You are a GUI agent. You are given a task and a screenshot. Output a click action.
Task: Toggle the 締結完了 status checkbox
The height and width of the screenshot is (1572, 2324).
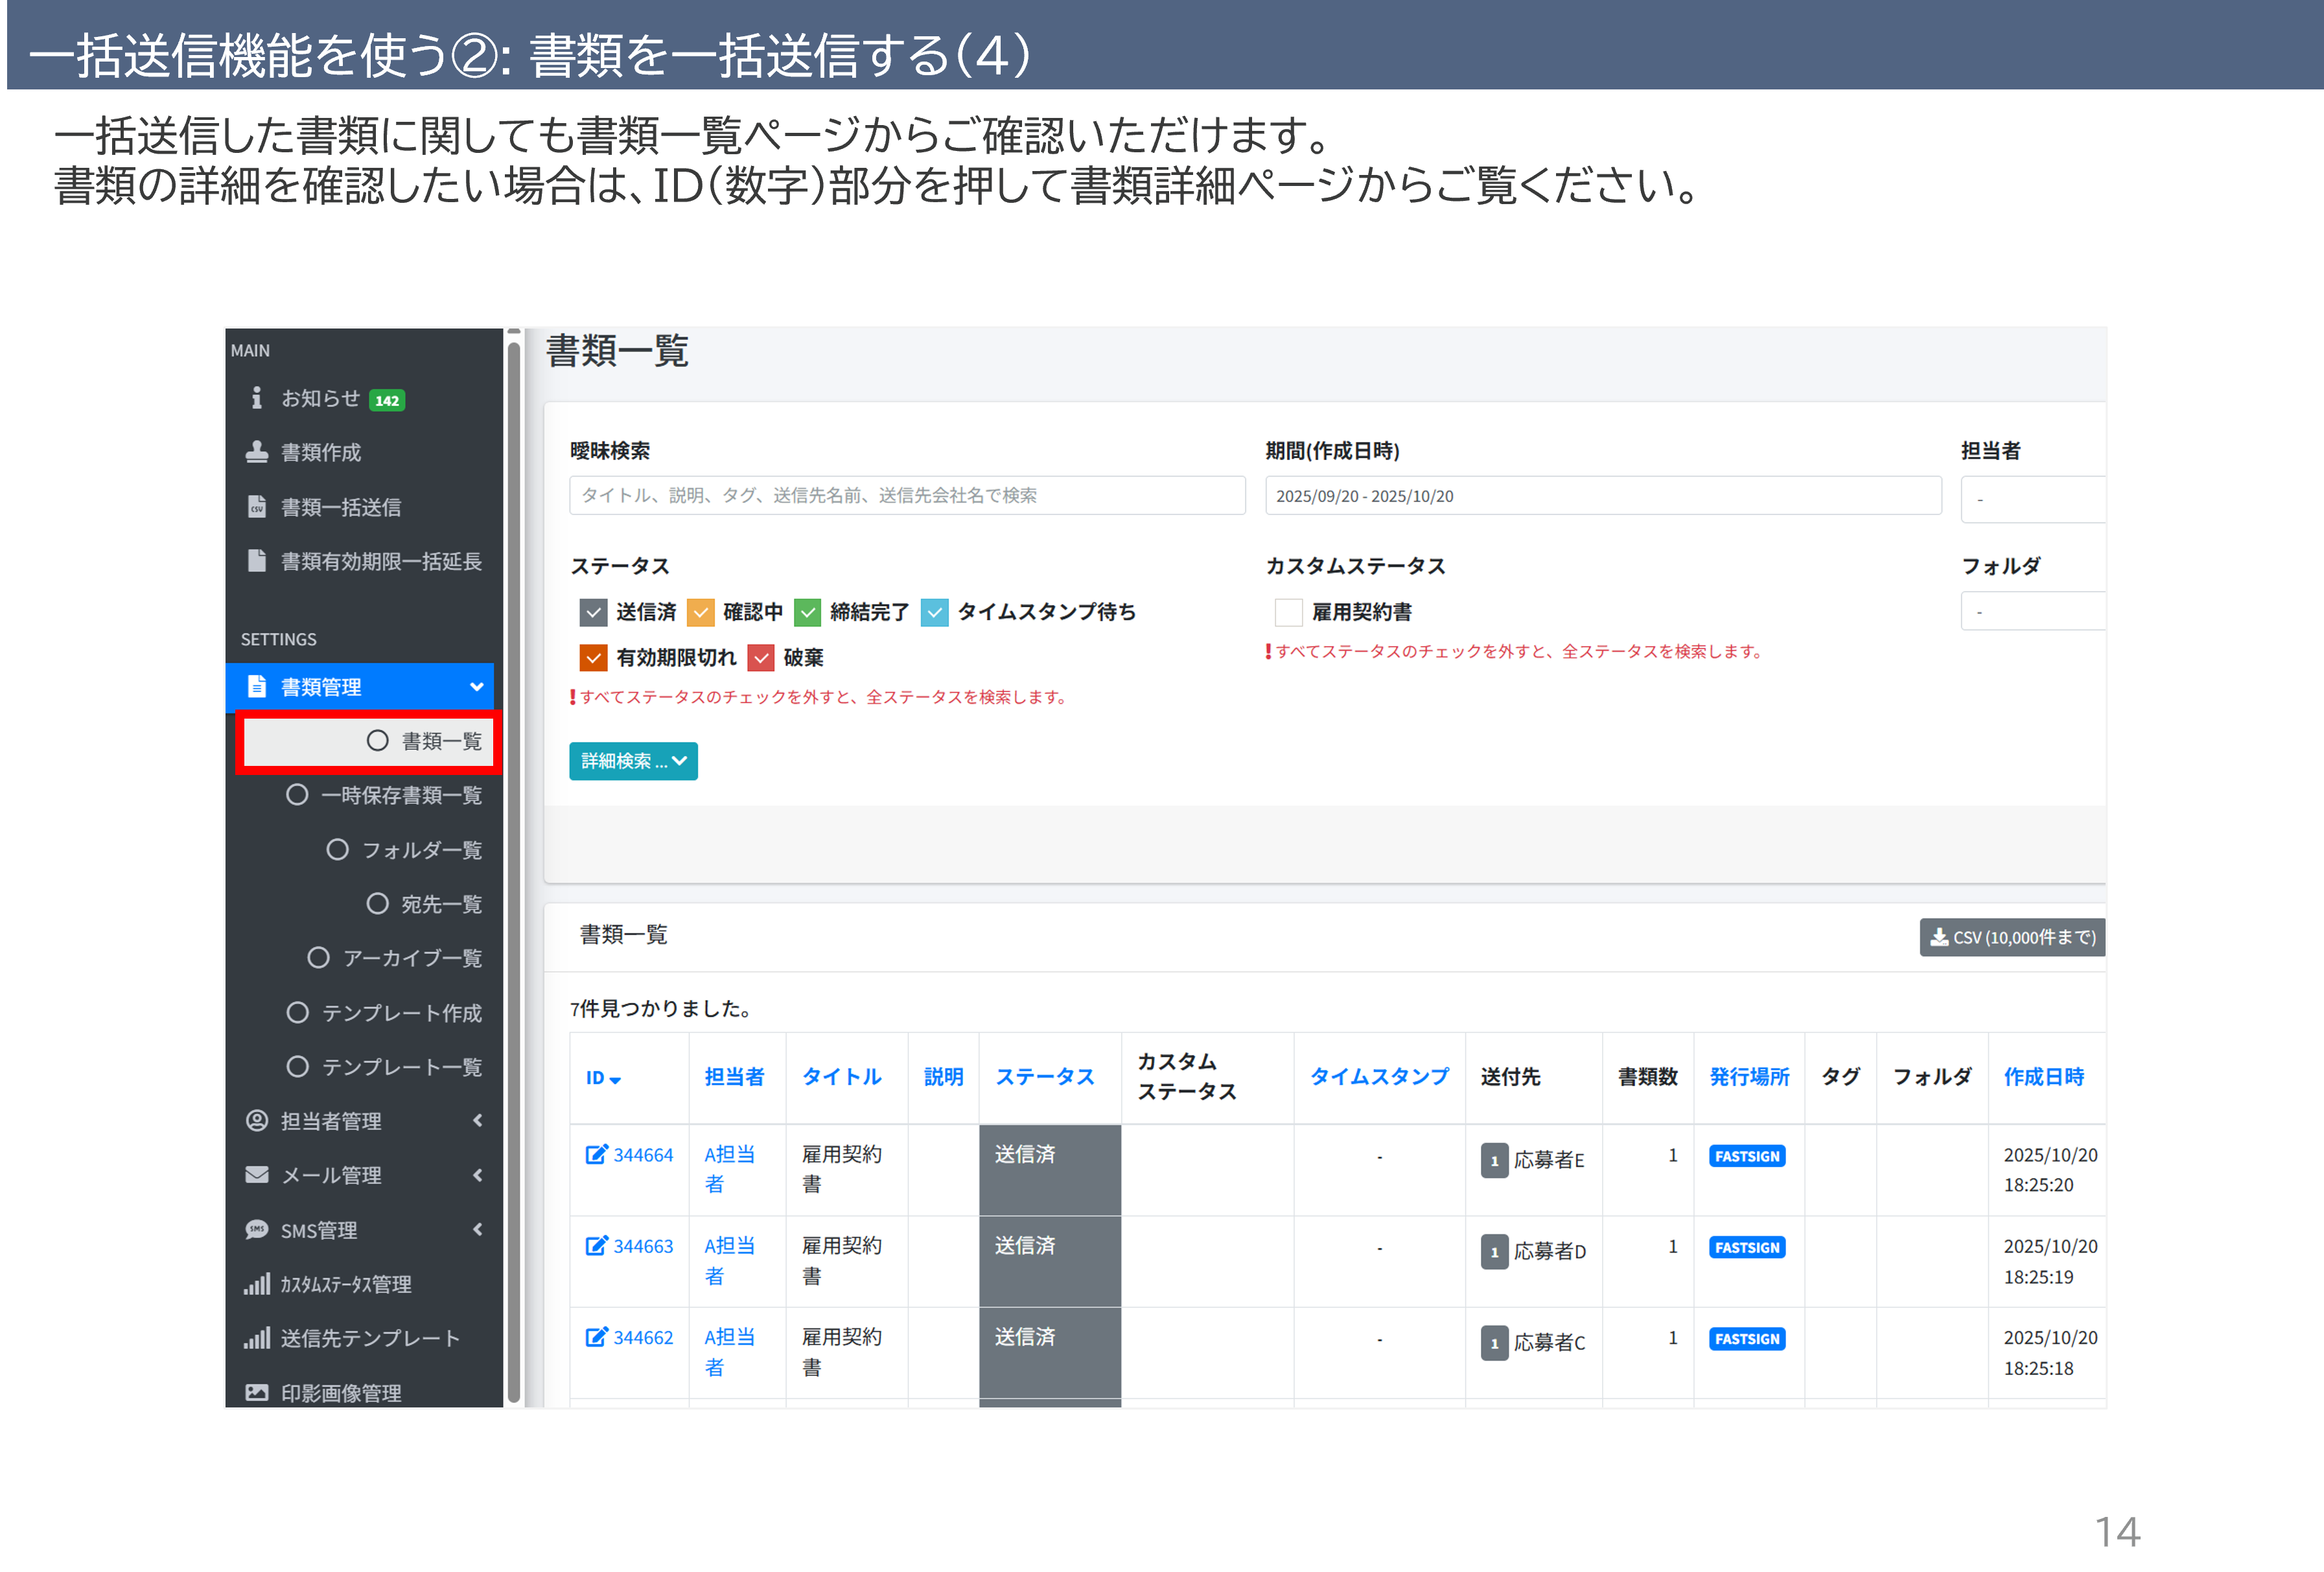[x=807, y=612]
